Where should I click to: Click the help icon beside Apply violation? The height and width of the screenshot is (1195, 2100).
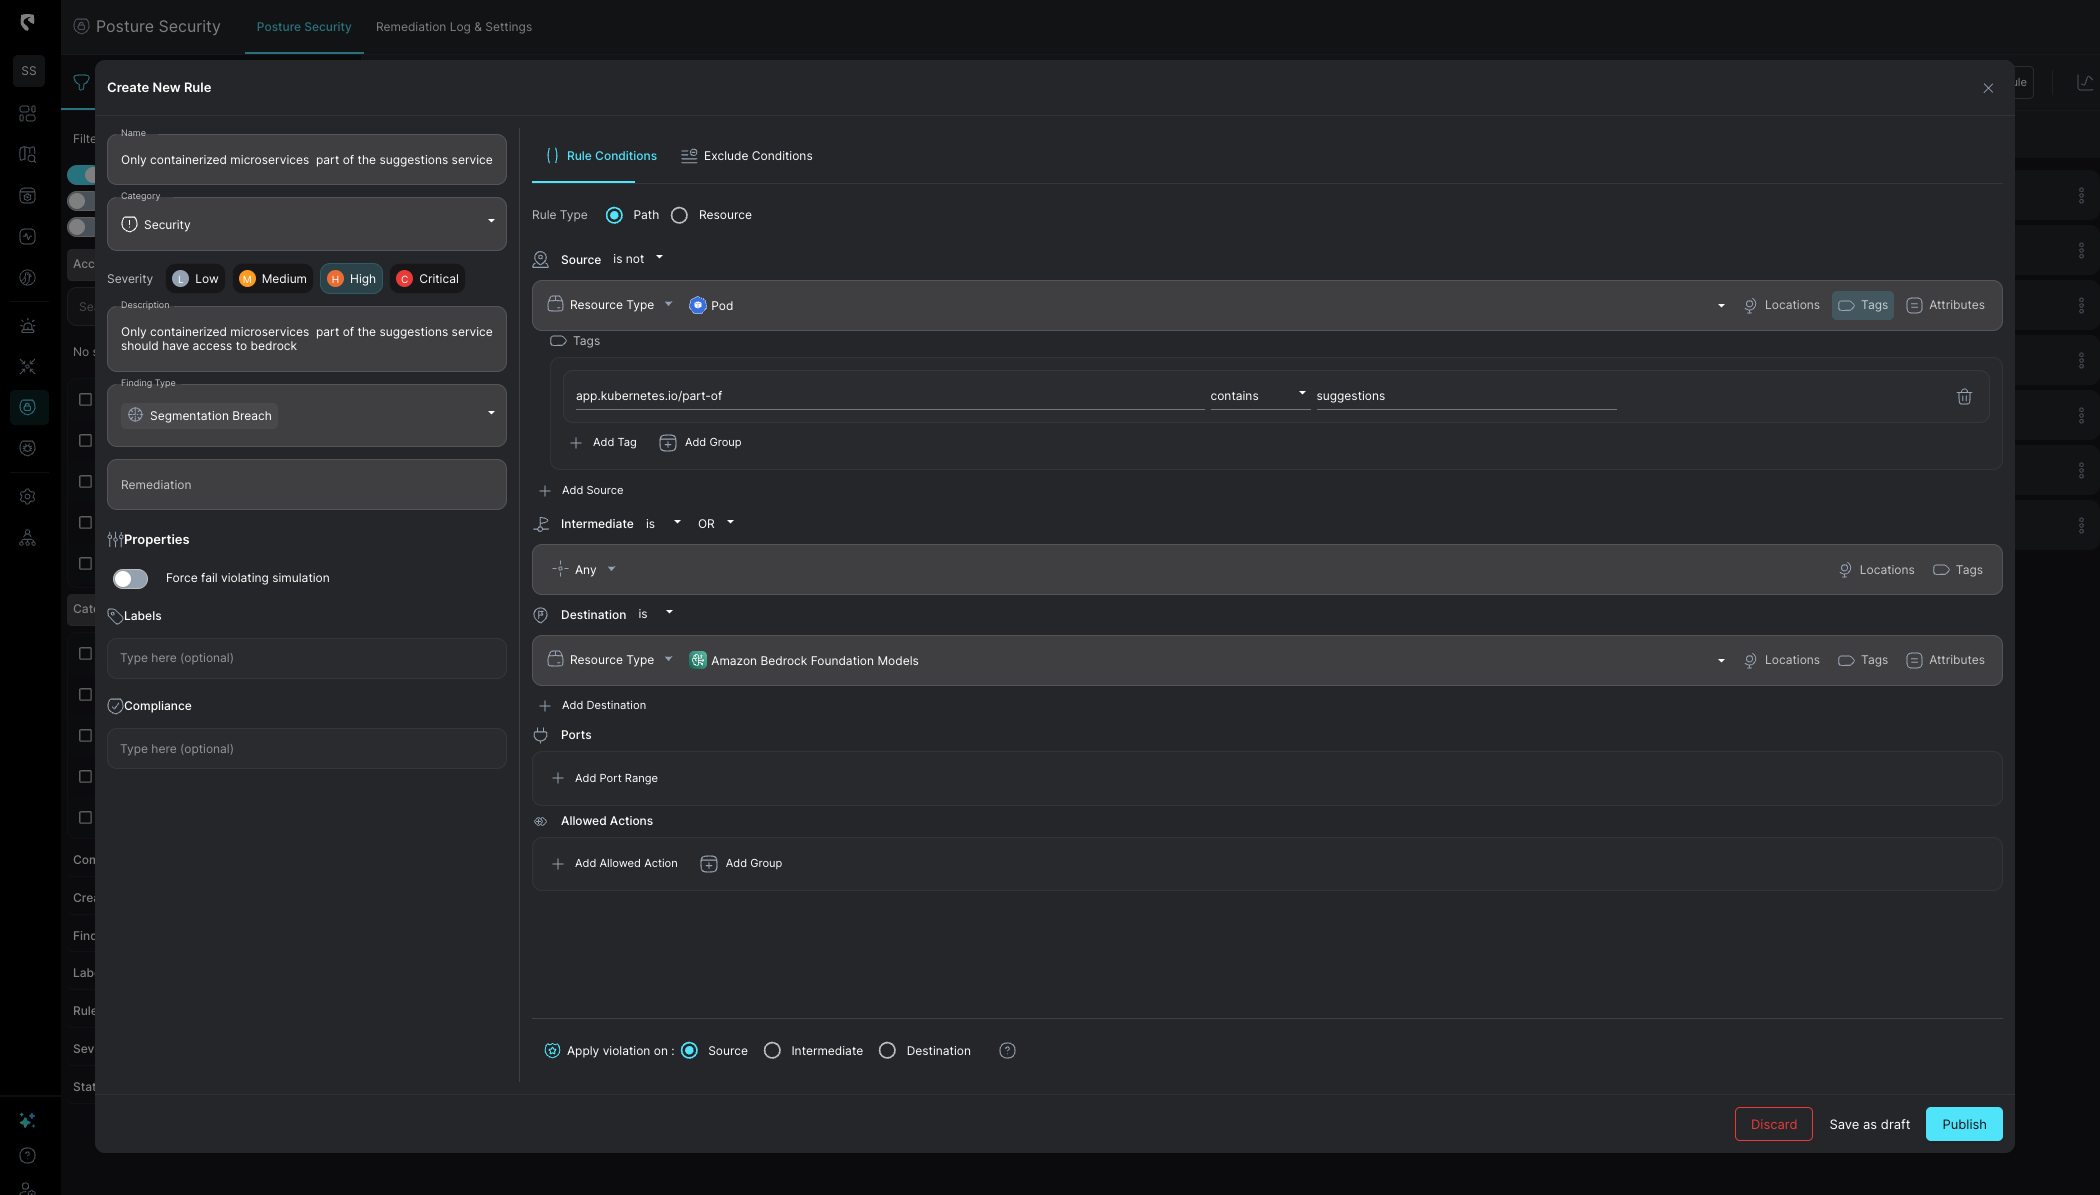coord(1007,1050)
